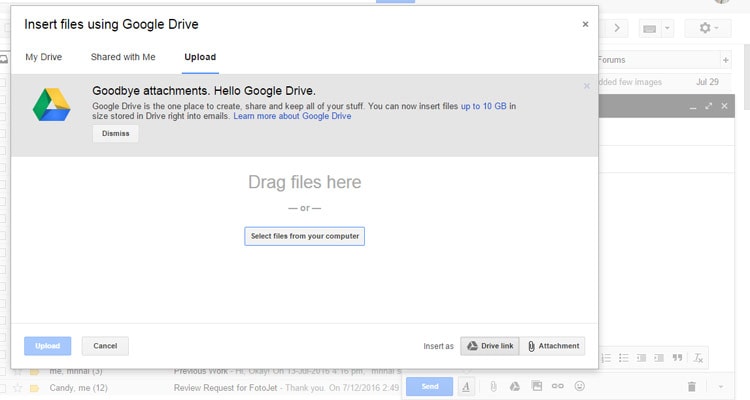Apply quote formatting using the quotation marks icon

[x=677, y=358]
